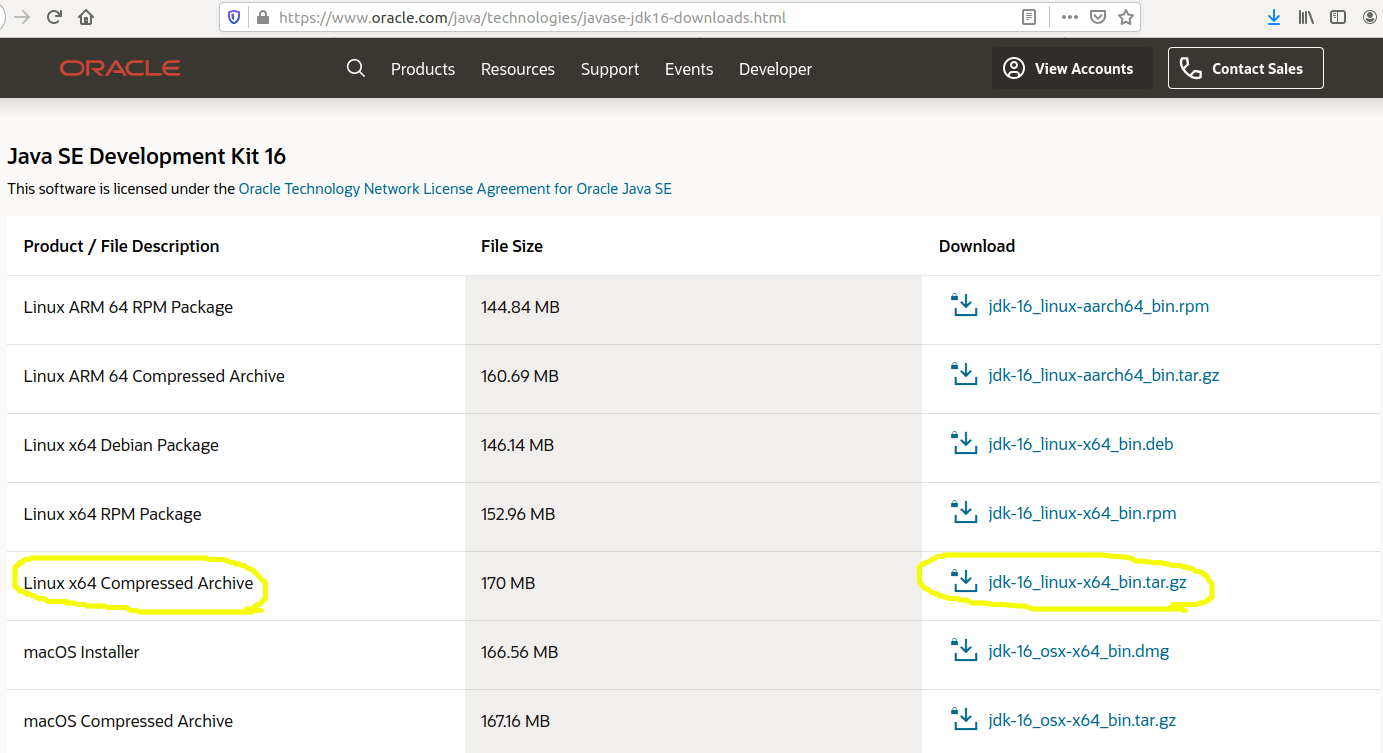This screenshot has height=753, width=1383.
Task: Download jdk-16_linux-x64_bin.deb
Action: tap(1080, 444)
